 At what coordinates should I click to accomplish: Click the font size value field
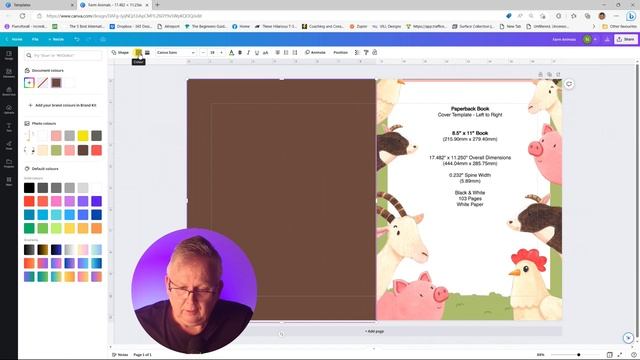point(213,52)
